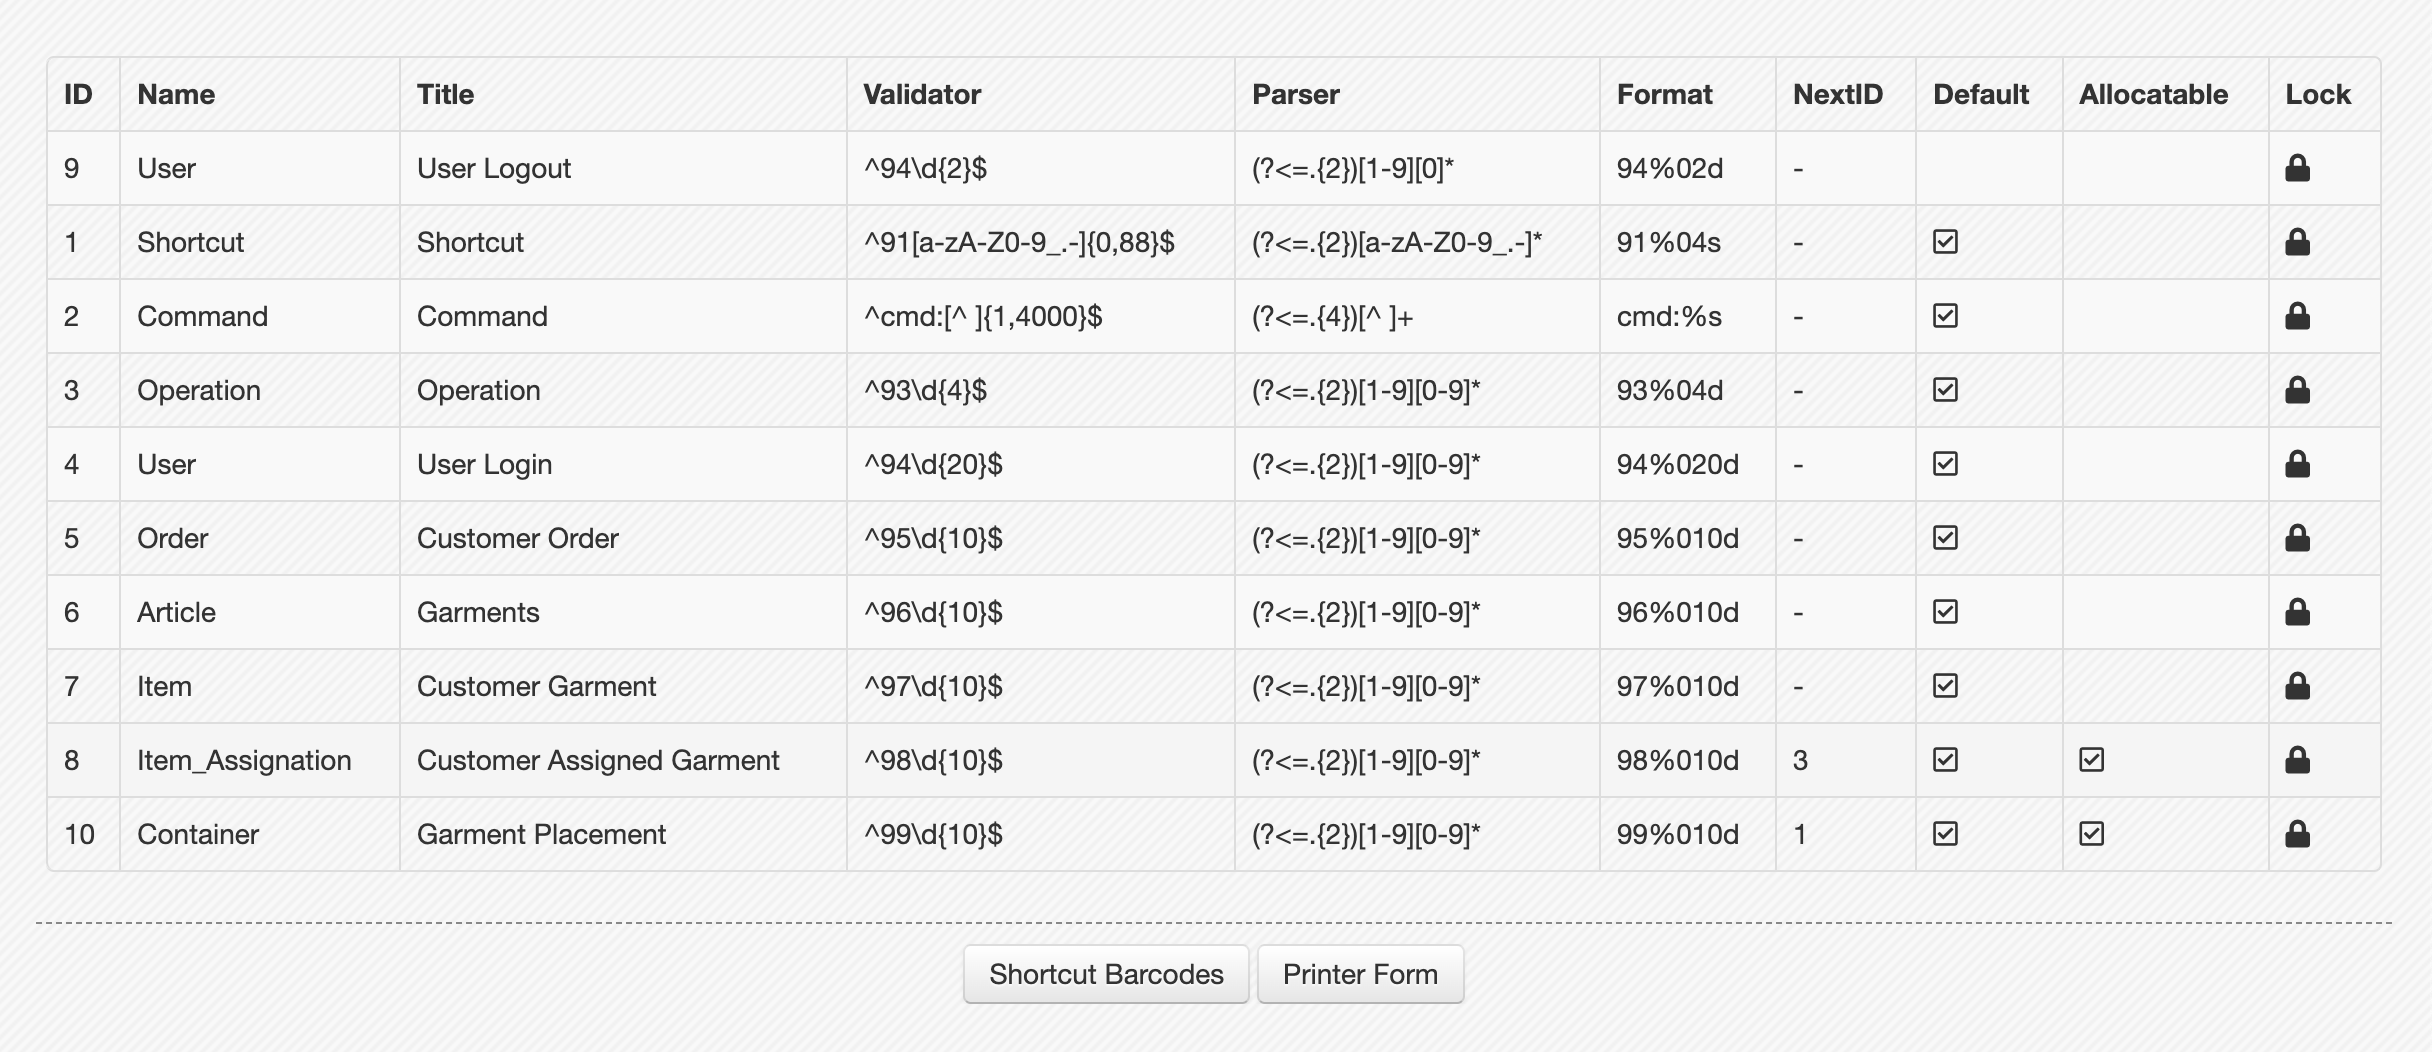Toggle Default checkbox for Shortcut row
The height and width of the screenshot is (1052, 2432).
pyautogui.click(x=1945, y=242)
